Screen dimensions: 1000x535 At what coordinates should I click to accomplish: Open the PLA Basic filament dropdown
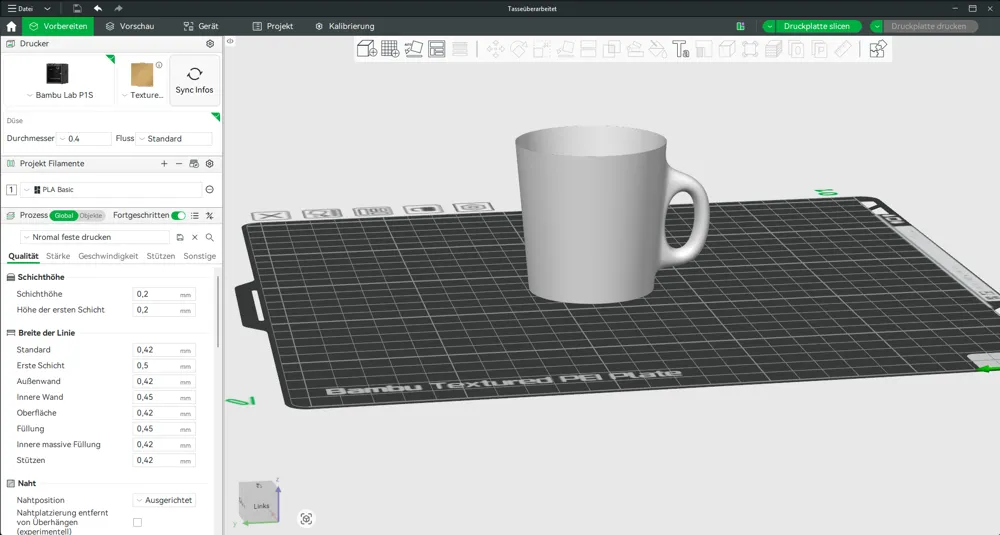112,189
